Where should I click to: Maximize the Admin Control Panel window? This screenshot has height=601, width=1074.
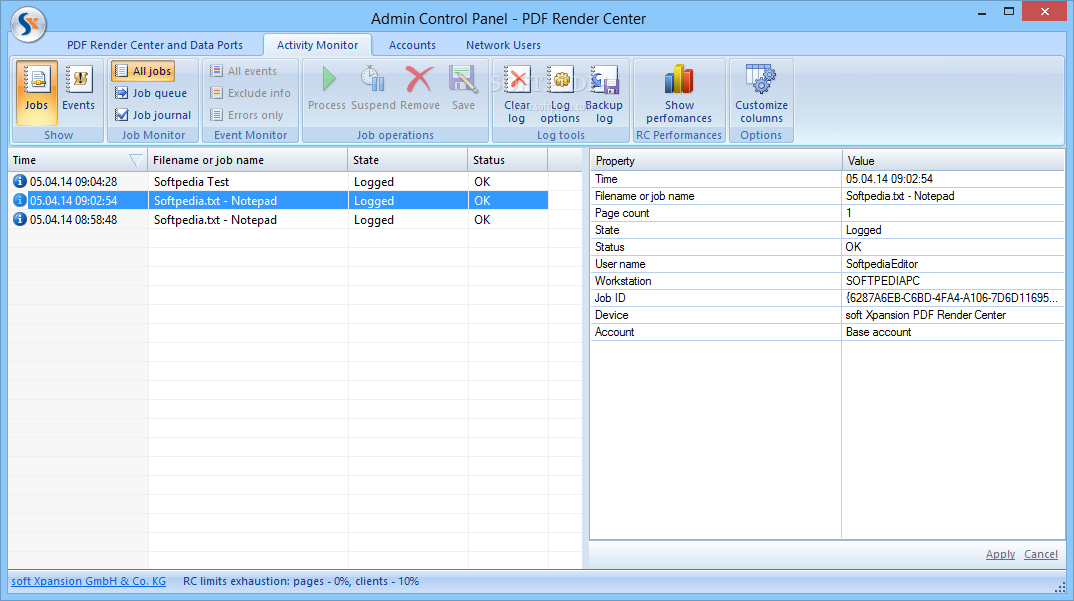(x=1008, y=12)
